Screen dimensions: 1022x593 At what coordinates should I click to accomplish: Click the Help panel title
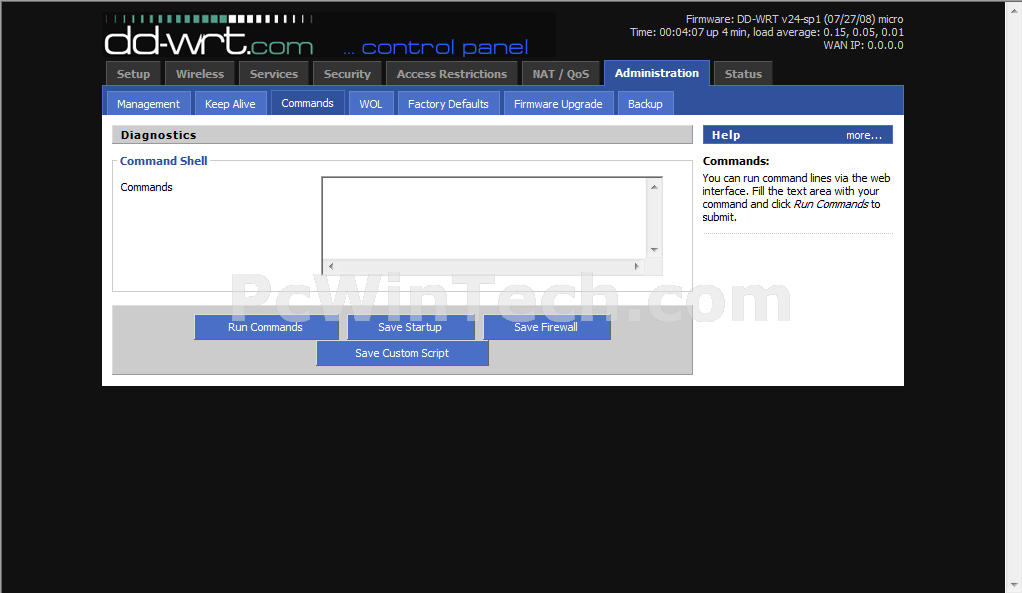[x=726, y=135]
